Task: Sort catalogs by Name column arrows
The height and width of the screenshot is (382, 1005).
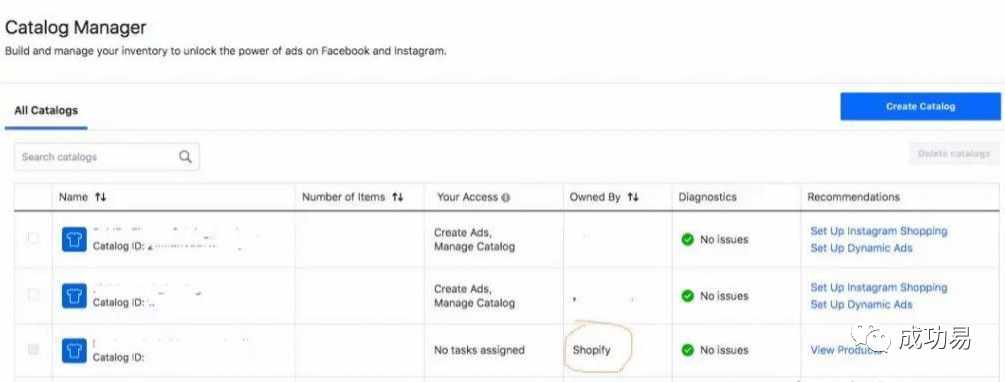Action: (x=101, y=197)
